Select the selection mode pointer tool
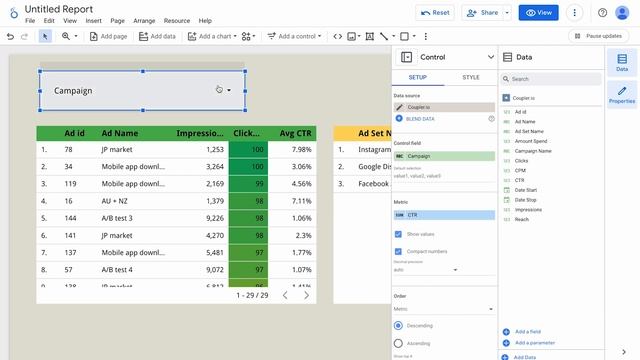Screen dimensions: 640x360 (45, 36)
